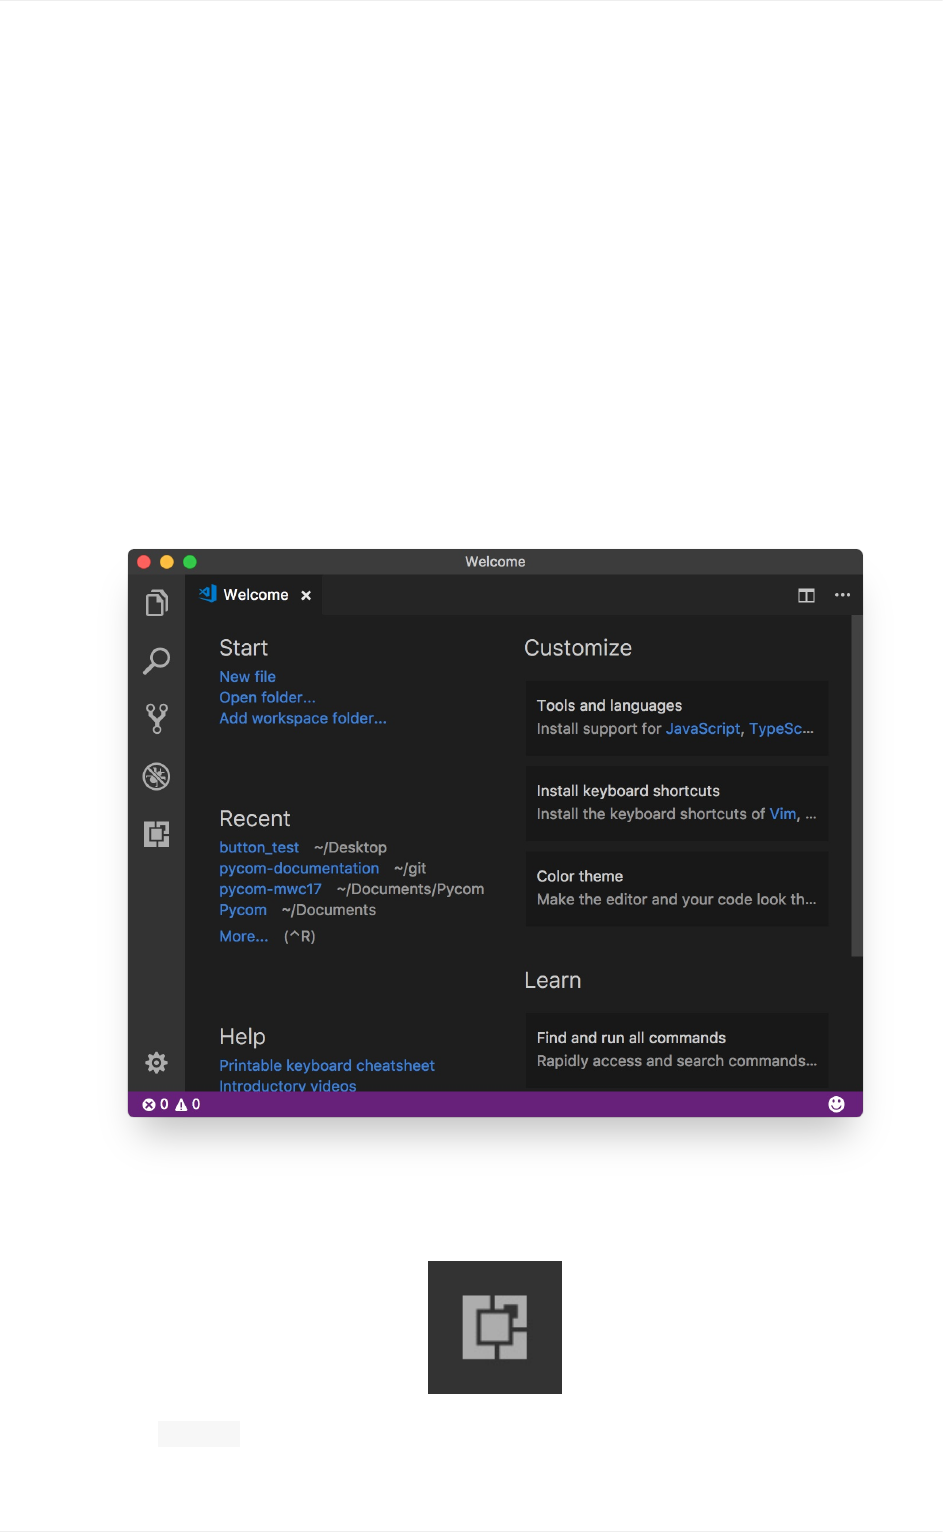943x1532 pixels.
Task: Click the Vim link
Action: (x=783, y=814)
